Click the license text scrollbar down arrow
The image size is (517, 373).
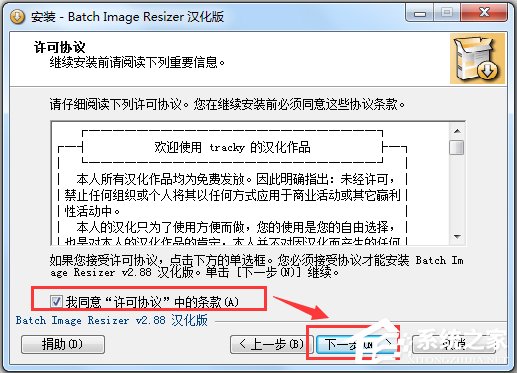[457, 237]
